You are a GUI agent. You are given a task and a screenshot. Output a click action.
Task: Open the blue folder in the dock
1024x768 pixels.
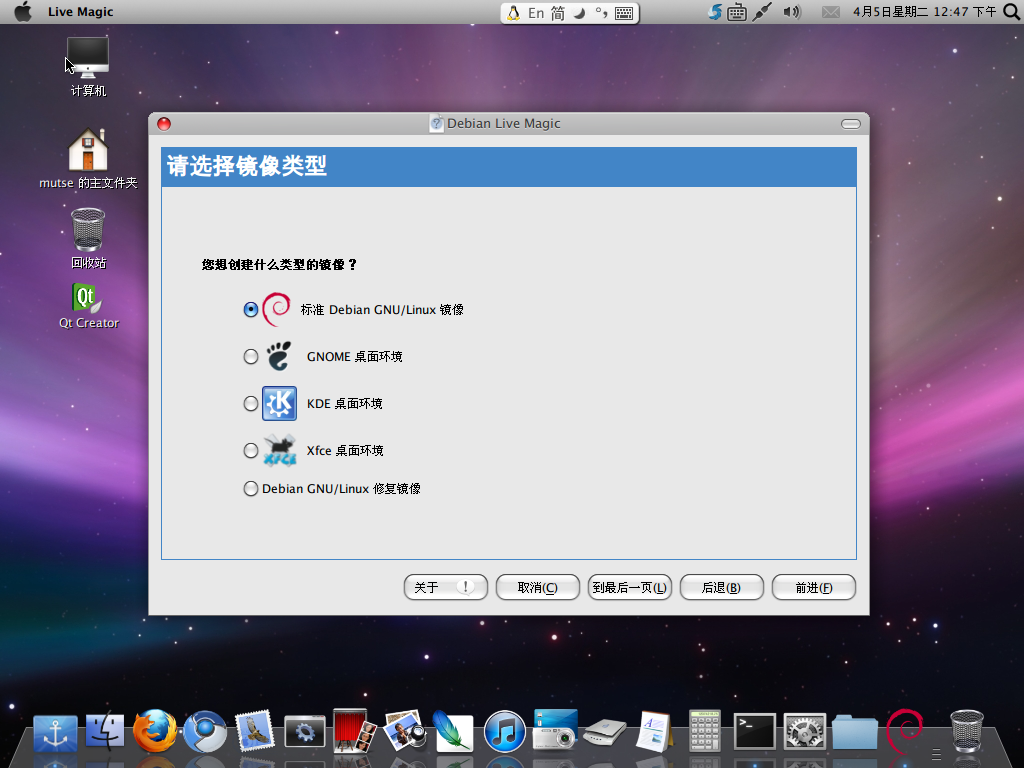(854, 733)
